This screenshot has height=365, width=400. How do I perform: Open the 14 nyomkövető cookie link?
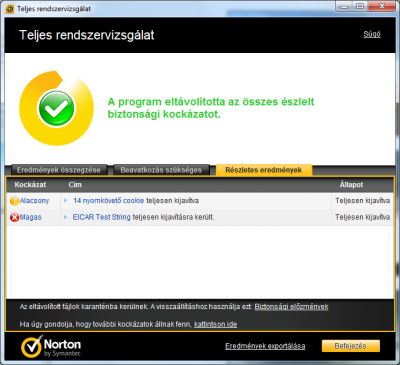click(108, 201)
